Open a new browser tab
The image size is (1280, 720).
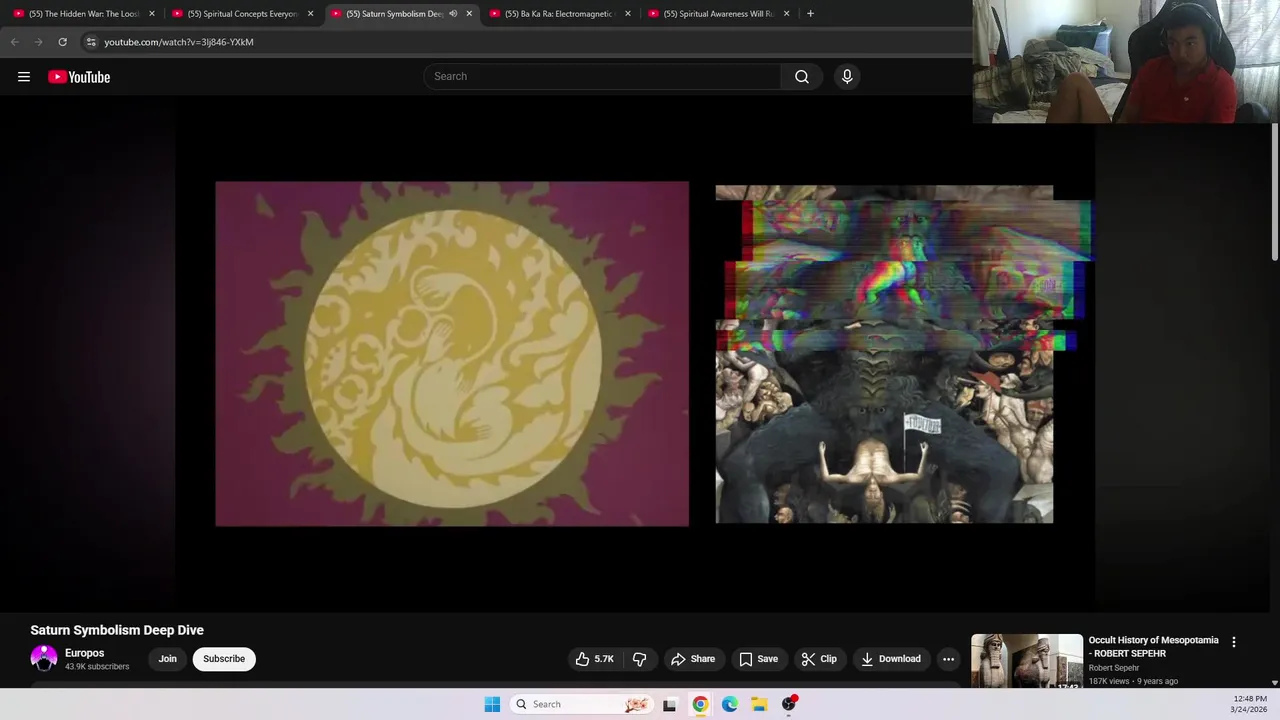coord(810,14)
